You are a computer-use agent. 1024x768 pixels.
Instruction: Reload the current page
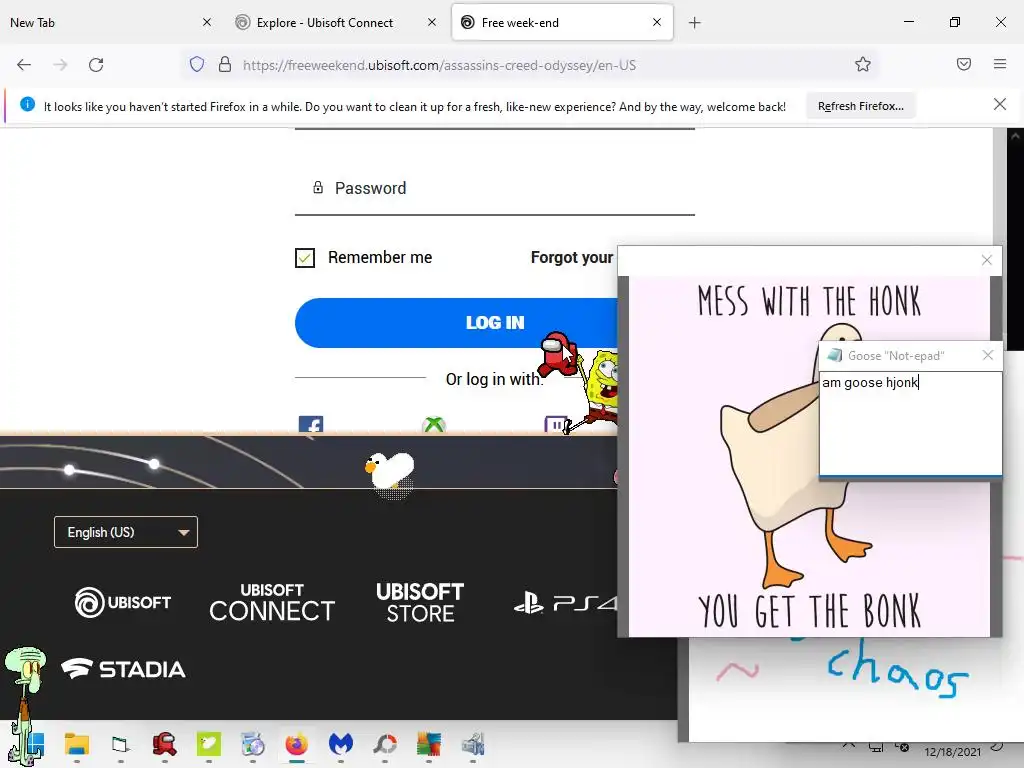[x=96, y=65]
